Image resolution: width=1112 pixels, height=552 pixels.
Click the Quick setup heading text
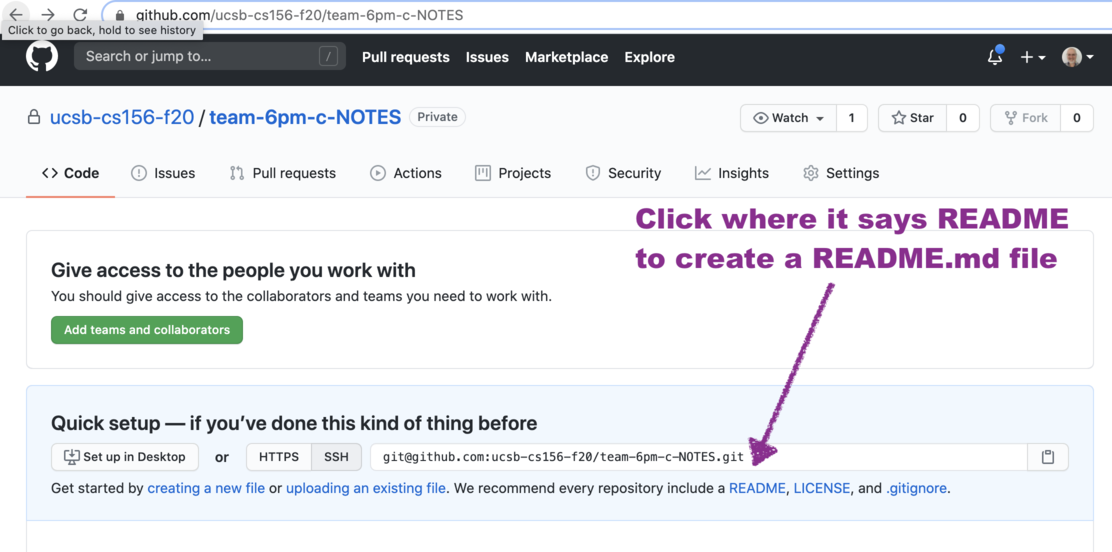point(294,424)
